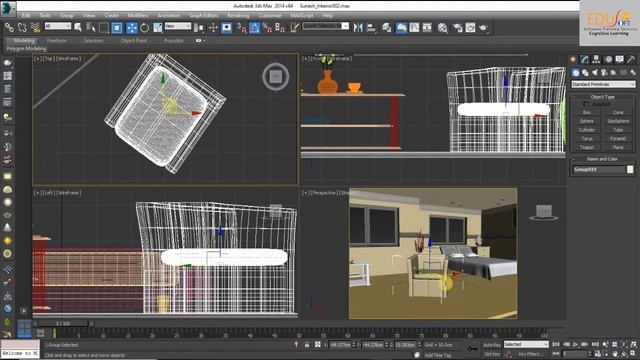Click the Key Filters button

coord(530,354)
